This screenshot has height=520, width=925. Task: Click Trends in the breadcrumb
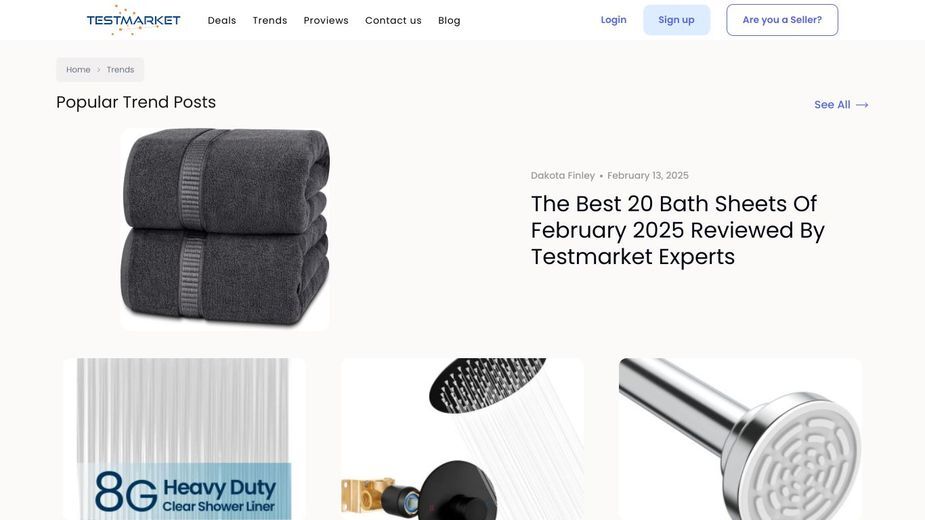[120, 70]
